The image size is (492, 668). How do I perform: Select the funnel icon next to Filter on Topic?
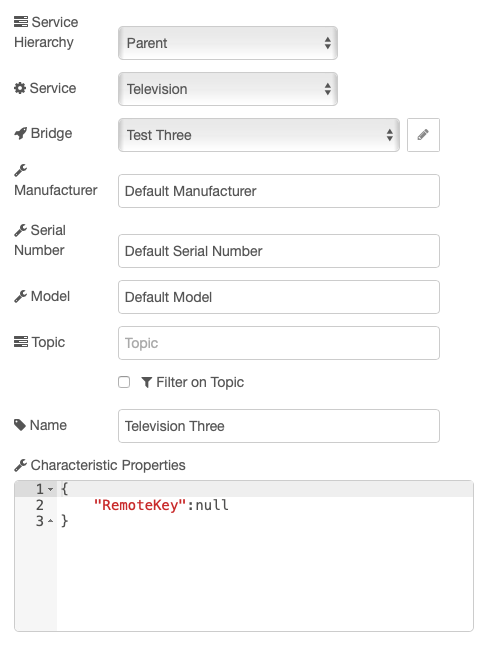(147, 383)
